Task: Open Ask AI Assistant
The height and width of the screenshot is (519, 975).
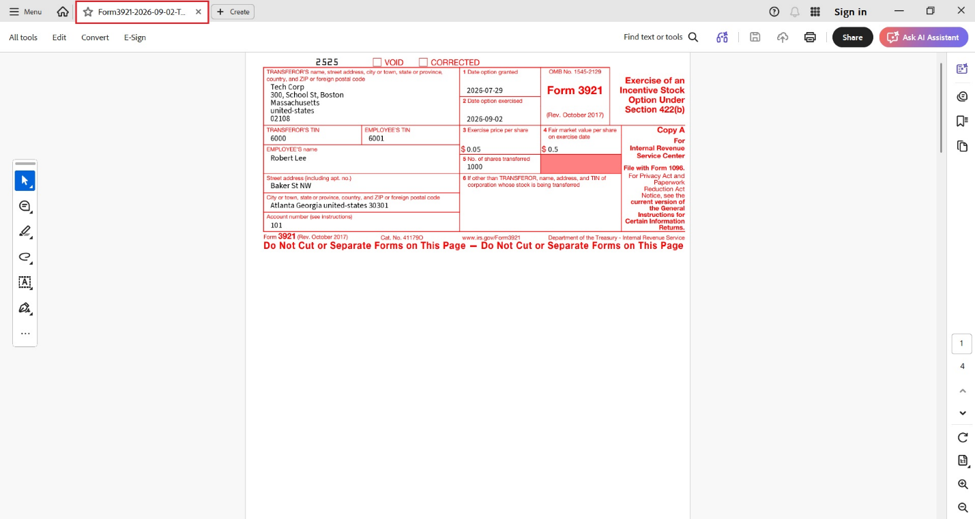Action: (x=923, y=37)
